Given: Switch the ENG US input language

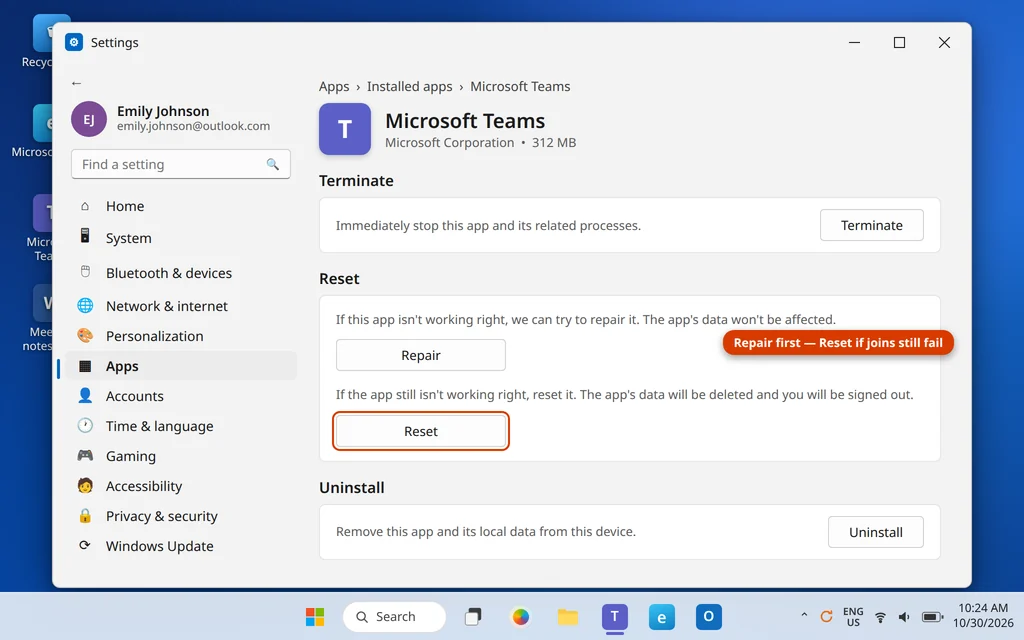Looking at the screenshot, I should (853, 616).
